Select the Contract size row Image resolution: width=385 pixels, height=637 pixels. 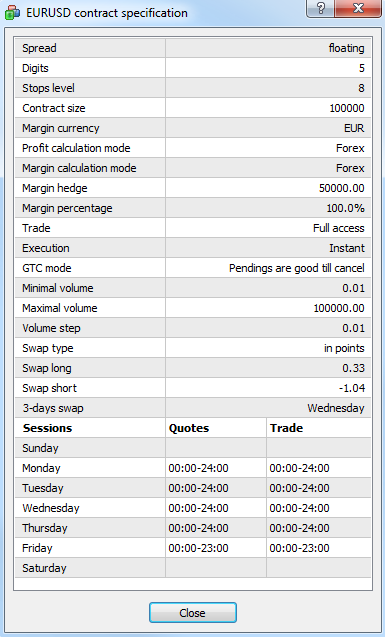[193, 108]
